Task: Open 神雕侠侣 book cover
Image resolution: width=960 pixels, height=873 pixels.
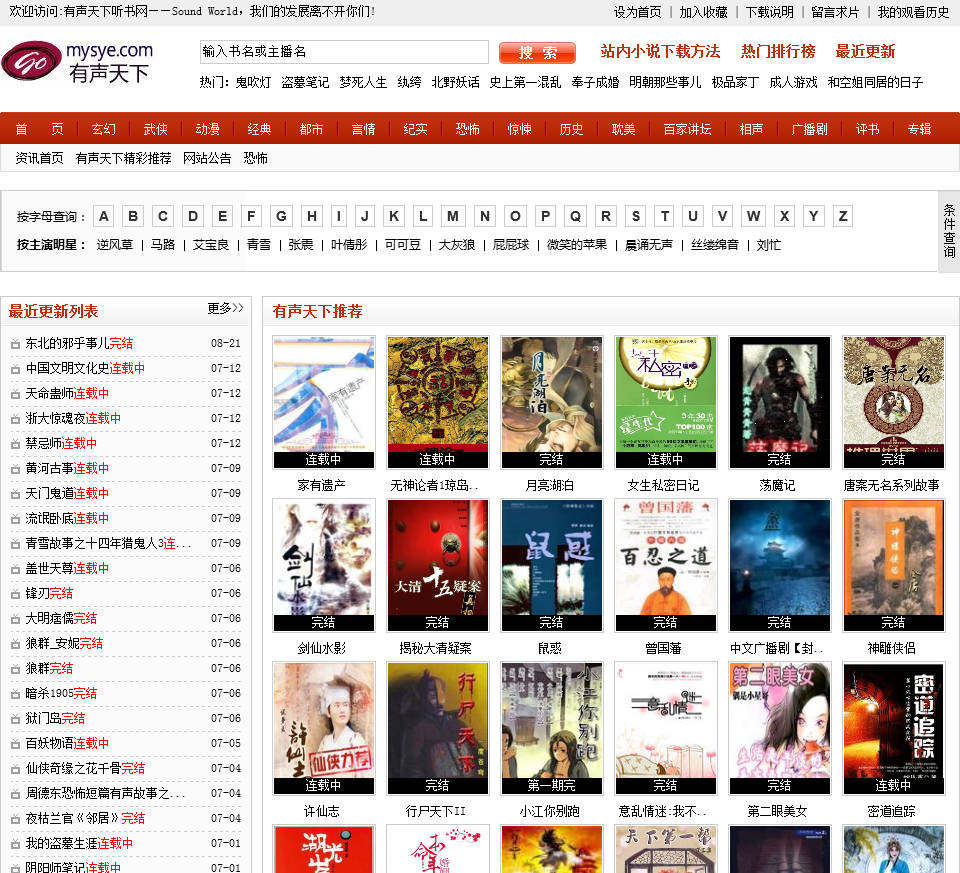Action: [893, 565]
